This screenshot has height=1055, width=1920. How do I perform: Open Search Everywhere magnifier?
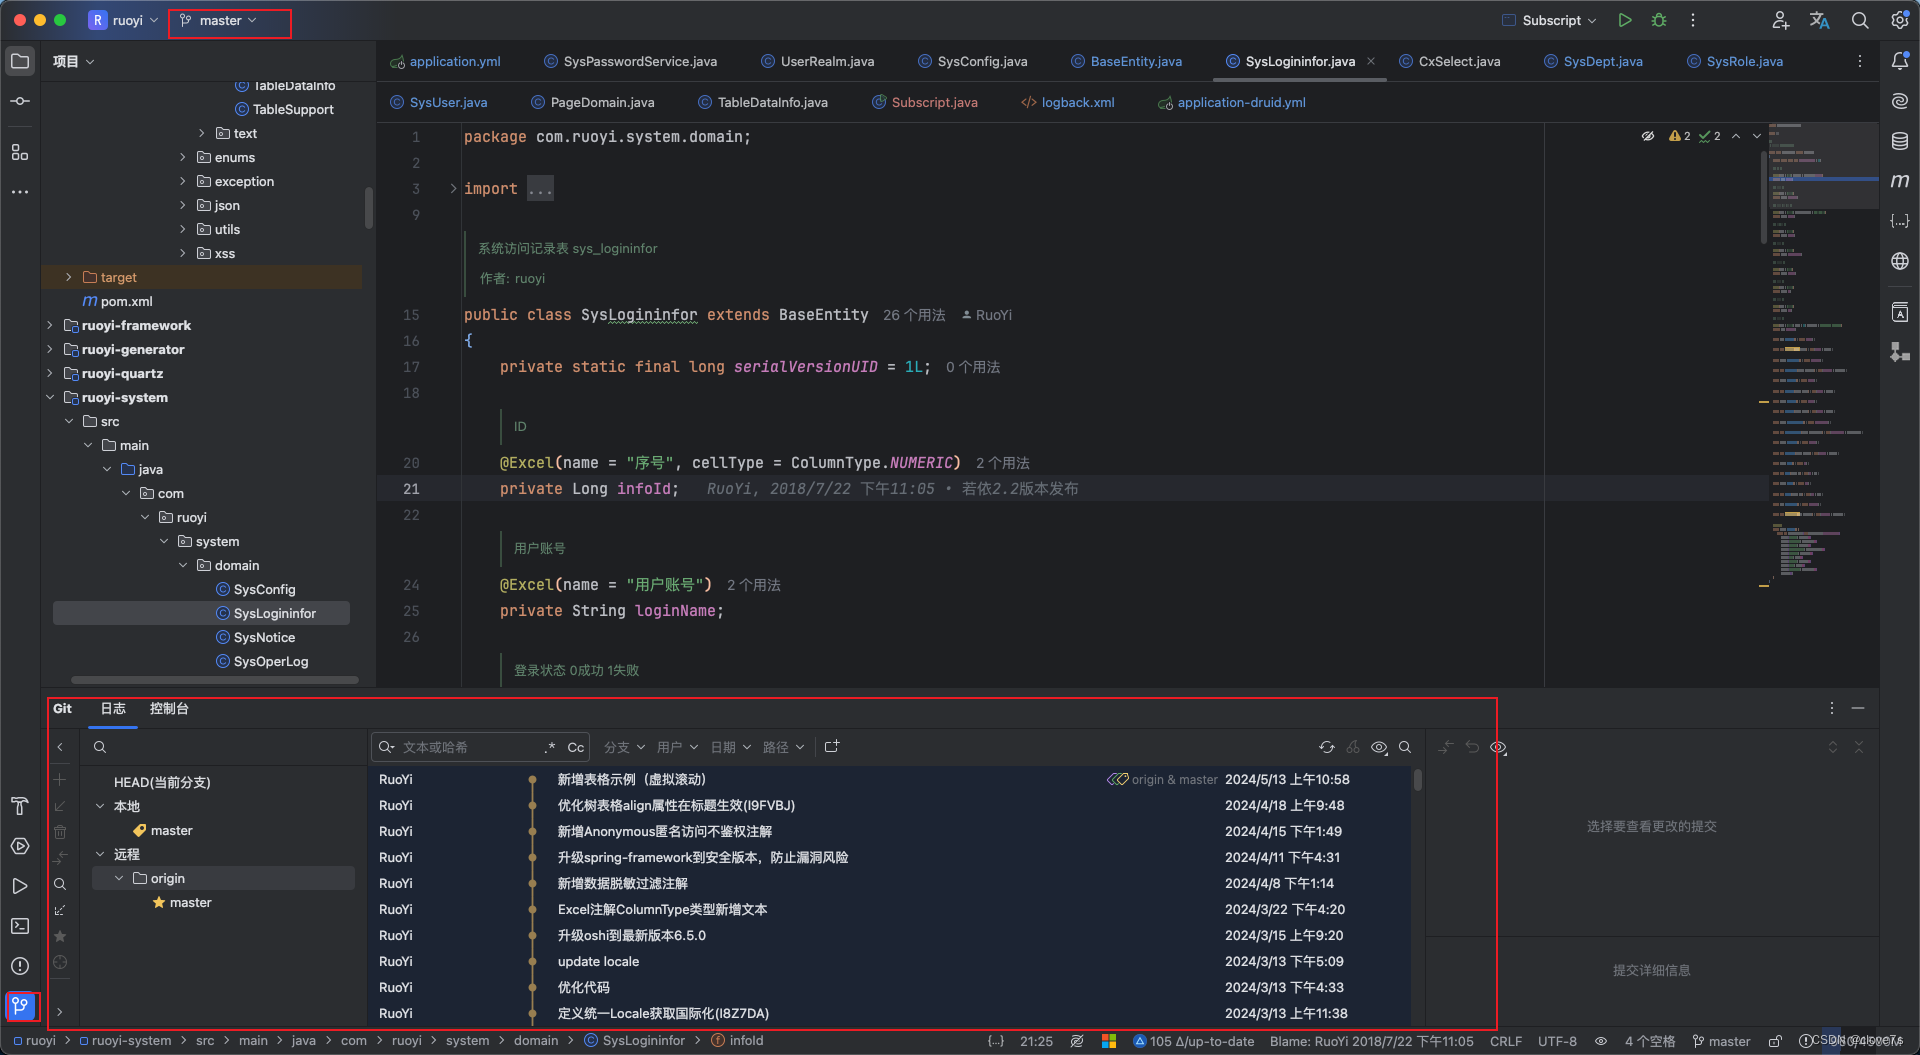click(x=1860, y=20)
